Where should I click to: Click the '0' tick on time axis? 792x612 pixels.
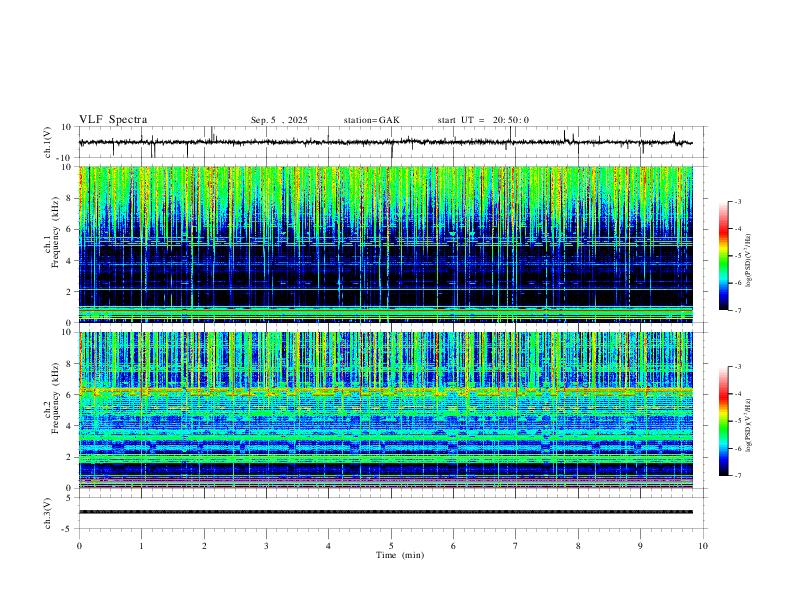coord(79,546)
